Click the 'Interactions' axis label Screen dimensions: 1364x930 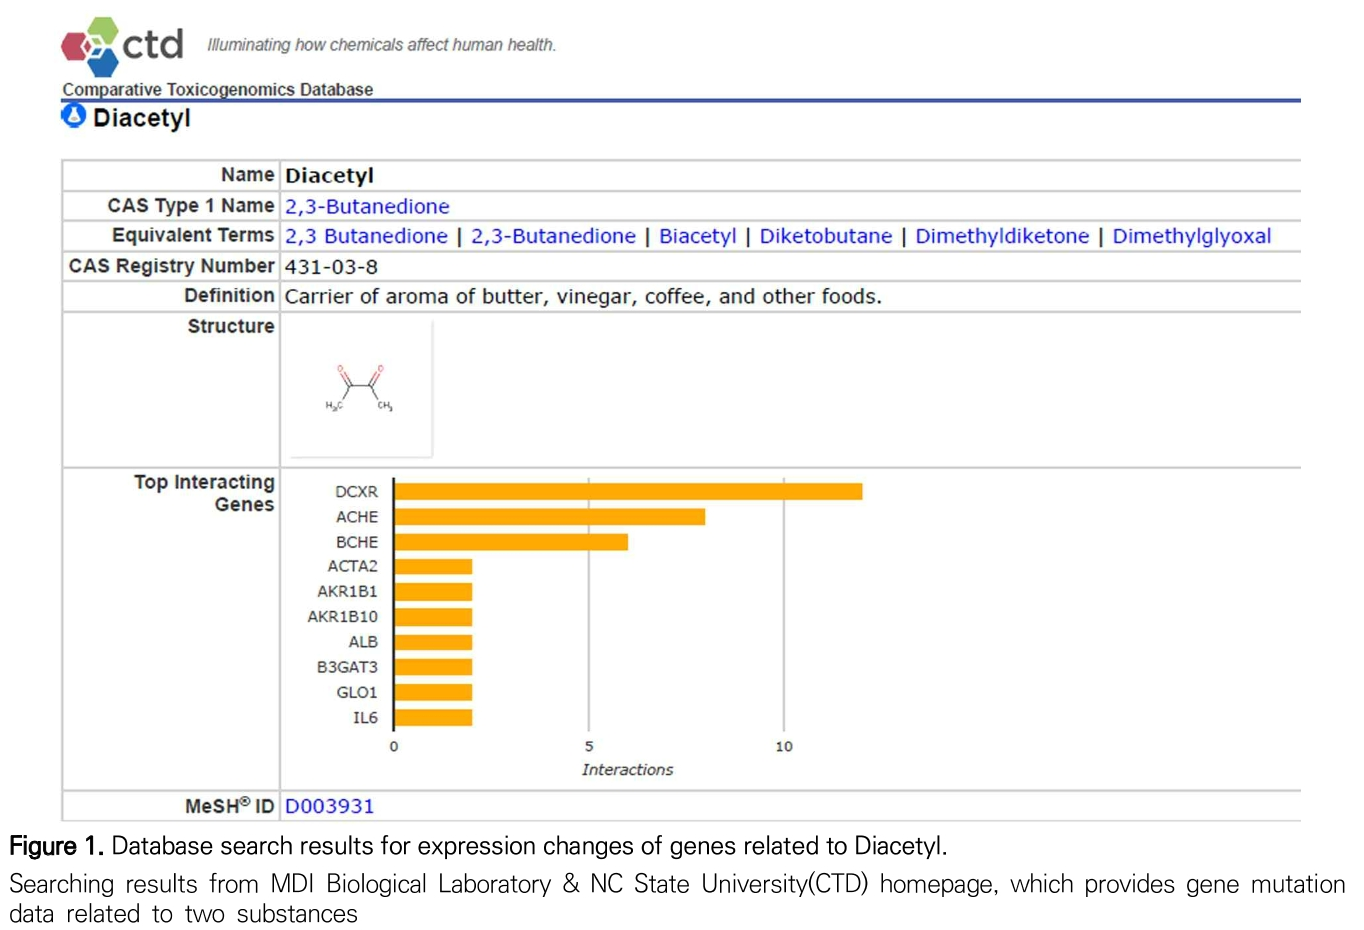[x=627, y=769]
